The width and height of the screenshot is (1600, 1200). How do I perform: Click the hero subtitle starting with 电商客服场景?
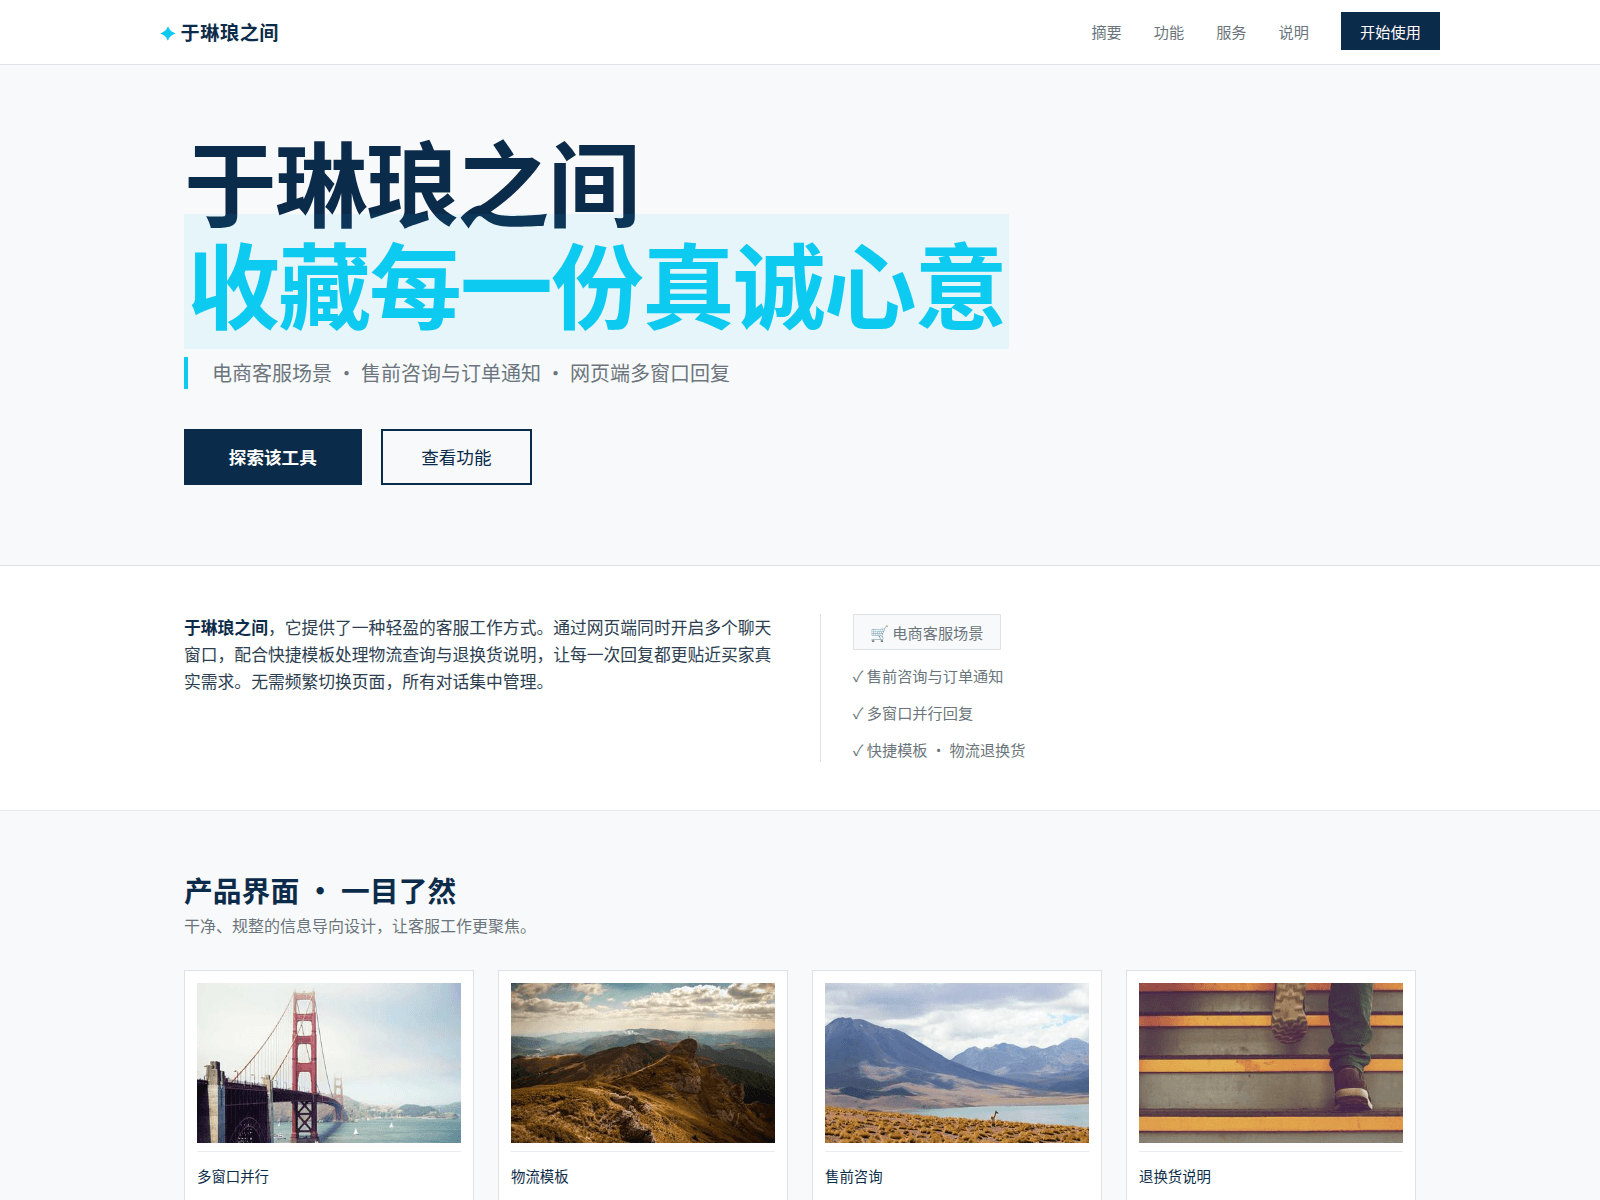point(471,373)
